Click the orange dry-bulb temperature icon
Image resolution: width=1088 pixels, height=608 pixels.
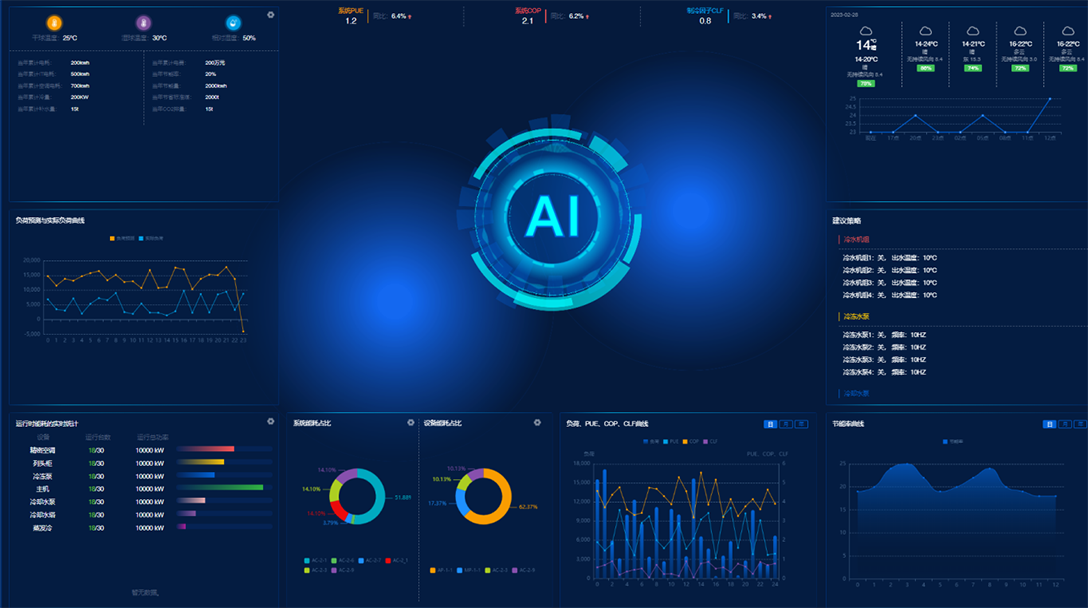pos(54,23)
